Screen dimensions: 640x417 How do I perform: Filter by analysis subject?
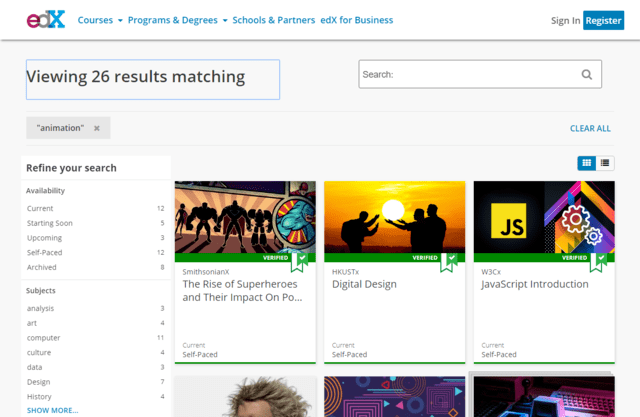point(96,308)
